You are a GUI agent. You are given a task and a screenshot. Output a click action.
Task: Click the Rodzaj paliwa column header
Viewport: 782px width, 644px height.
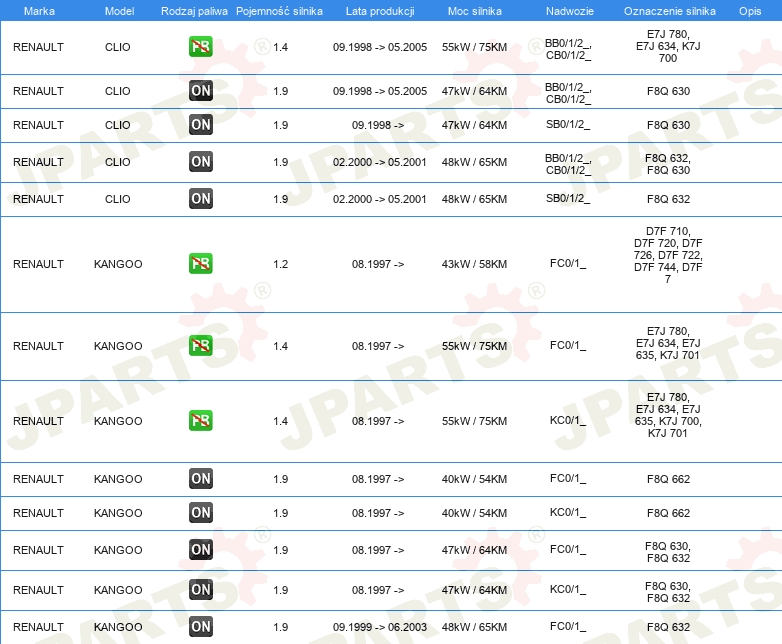(x=194, y=11)
